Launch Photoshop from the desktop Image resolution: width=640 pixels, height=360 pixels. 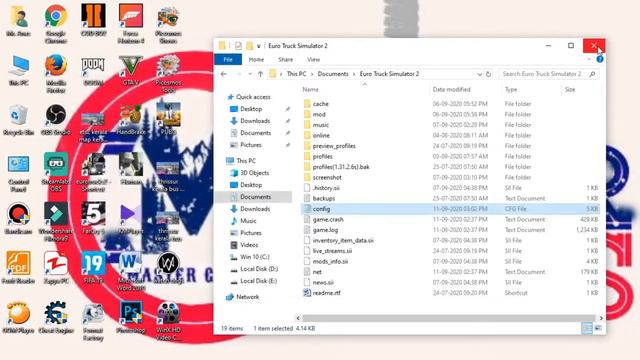click(x=131, y=318)
